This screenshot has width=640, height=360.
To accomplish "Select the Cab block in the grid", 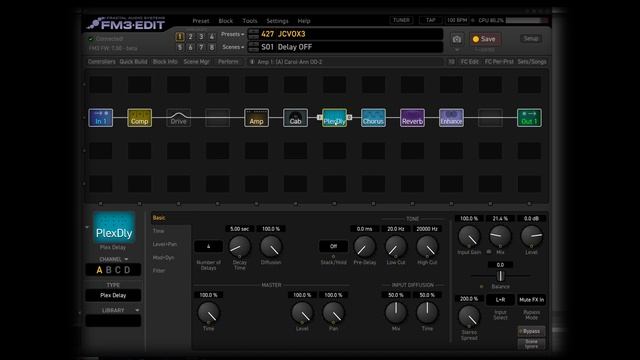I will click(x=296, y=118).
